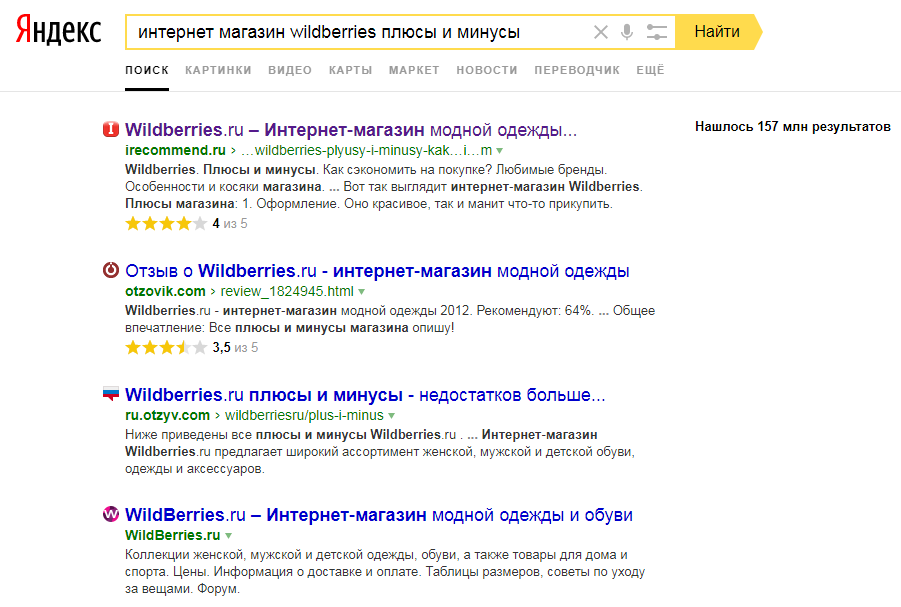
Task: Click the ru.otzyv.com flag favicon
Action: click(x=111, y=394)
